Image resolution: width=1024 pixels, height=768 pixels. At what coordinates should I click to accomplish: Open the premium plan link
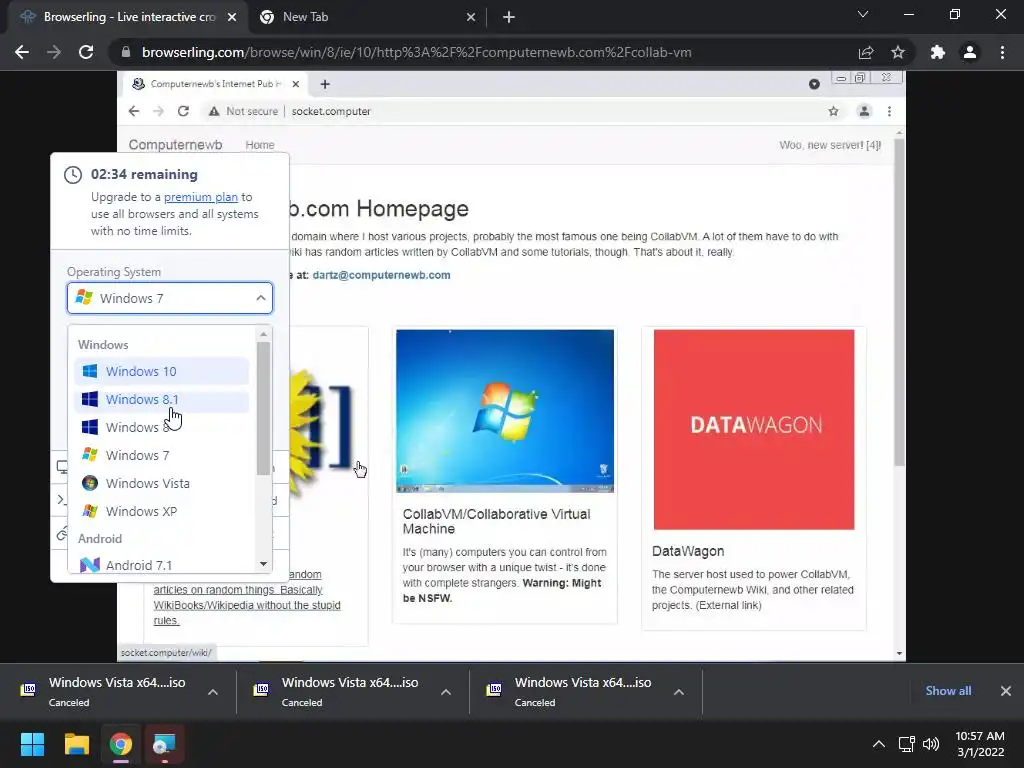pyautogui.click(x=200, y=197)
